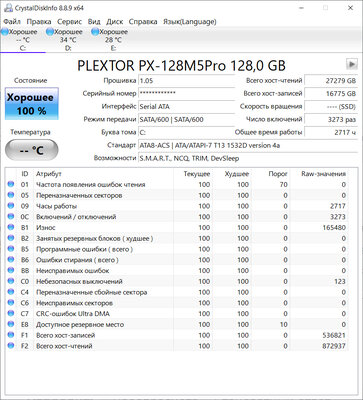Click the Хорошее 100 % health status button
Screen dimensions: 363x400
tap(32, 104)
